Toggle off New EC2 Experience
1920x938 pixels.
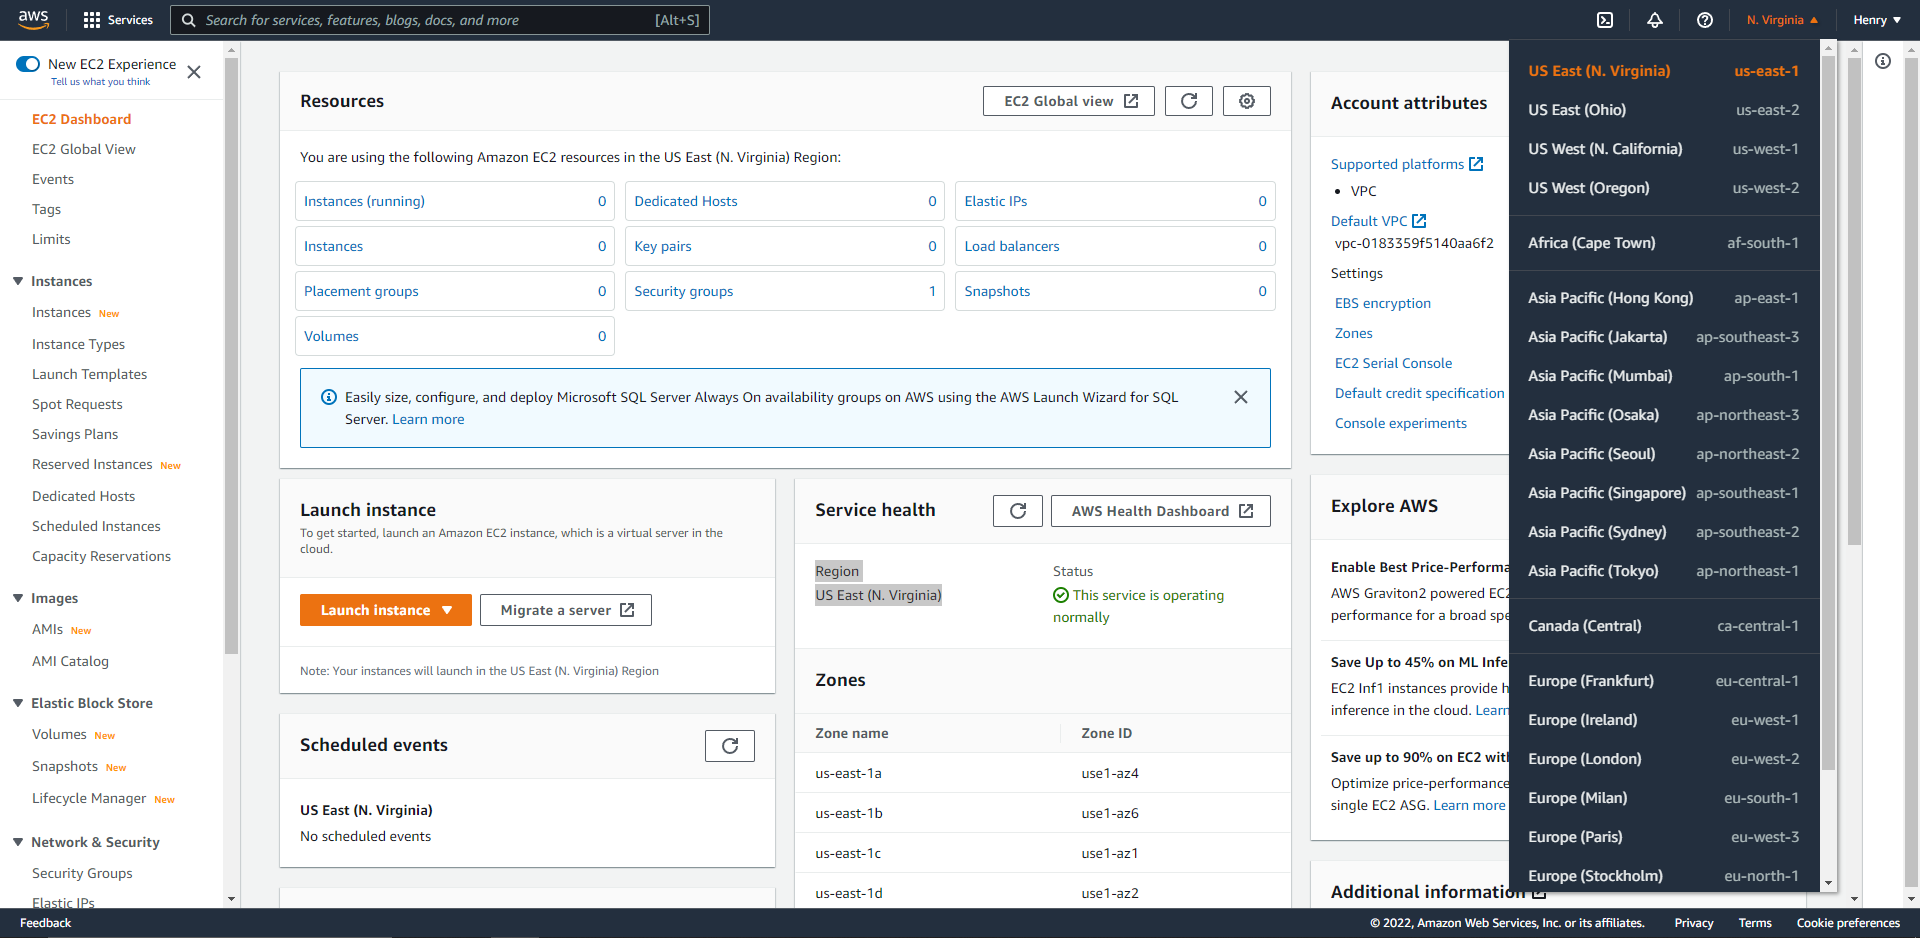click(x=28, y=63)
